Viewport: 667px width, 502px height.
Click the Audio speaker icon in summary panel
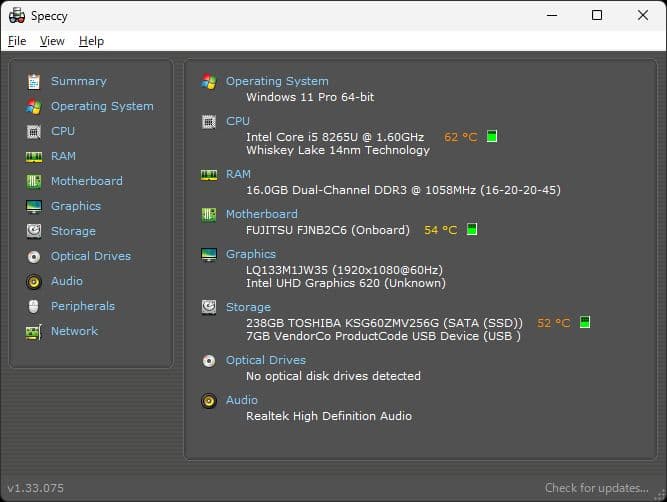coord(209,401)
